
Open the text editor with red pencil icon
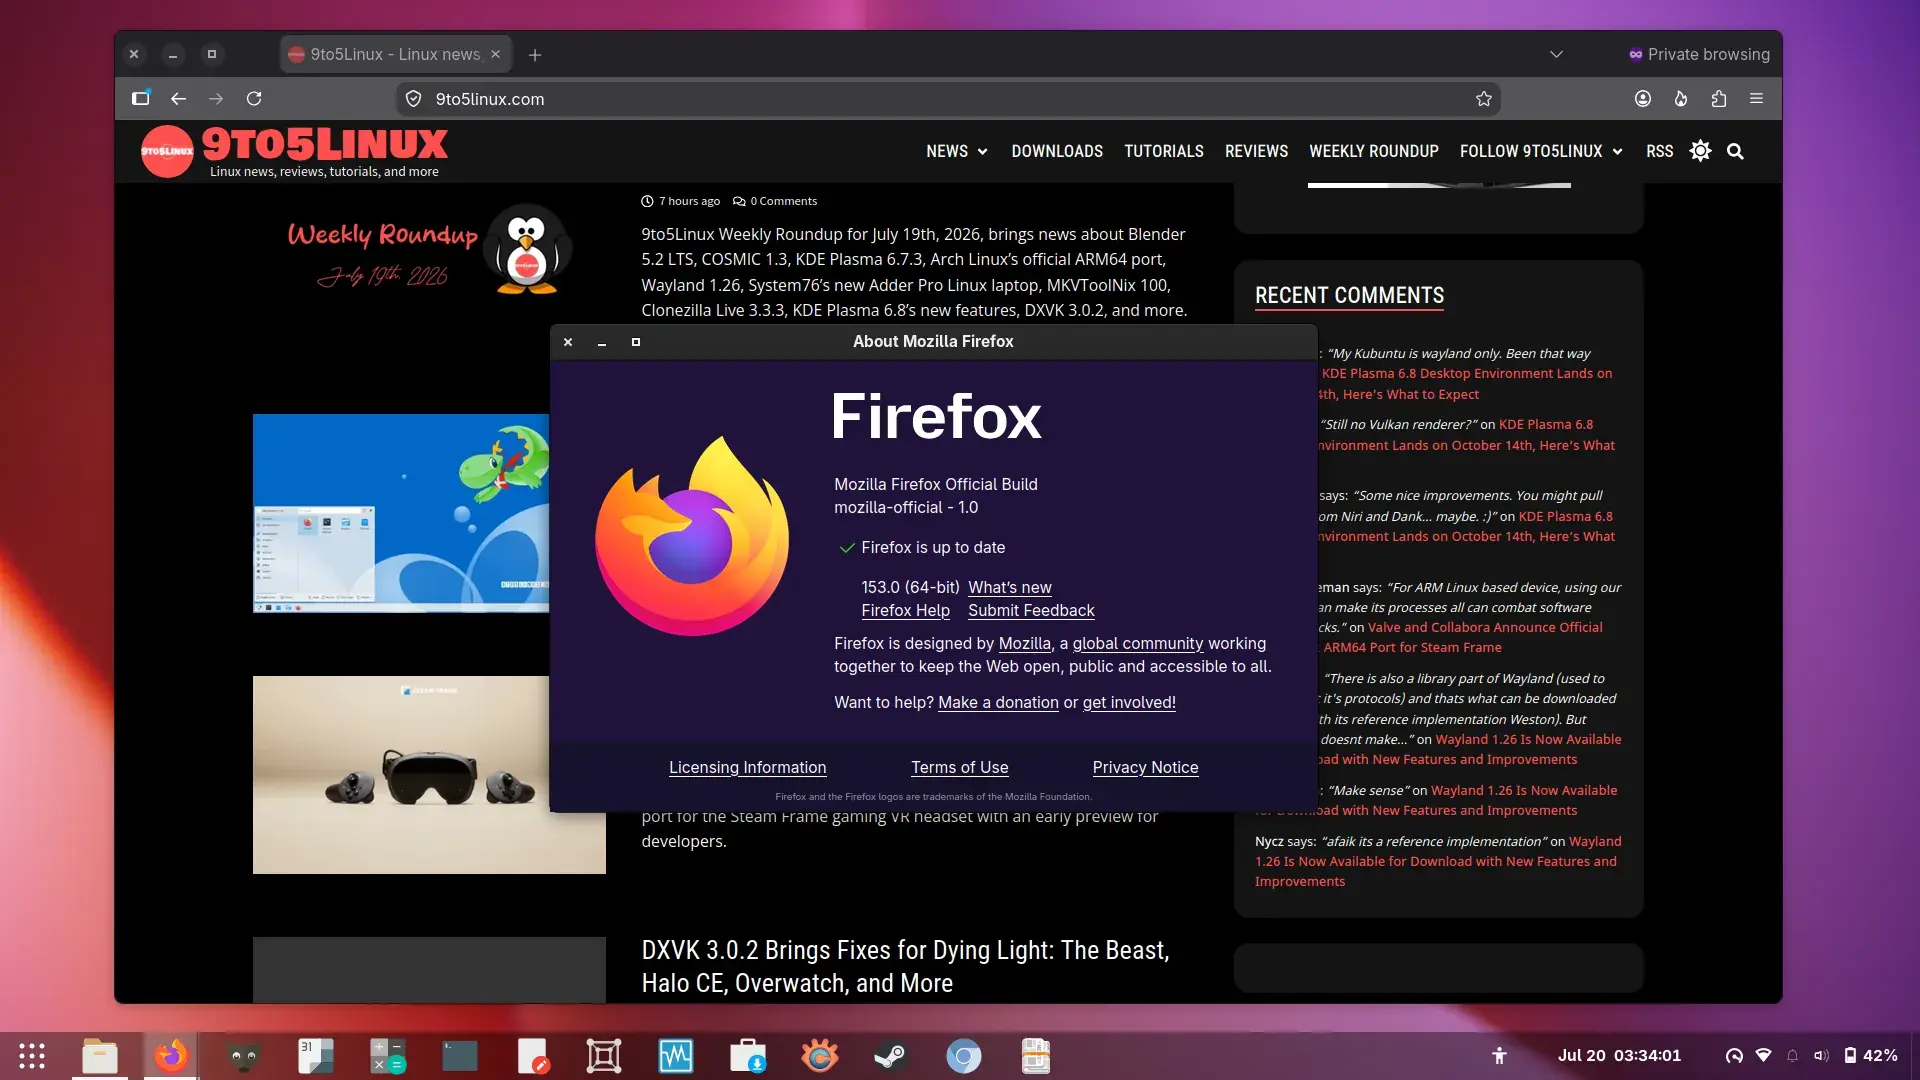[x=532, y=1056]
